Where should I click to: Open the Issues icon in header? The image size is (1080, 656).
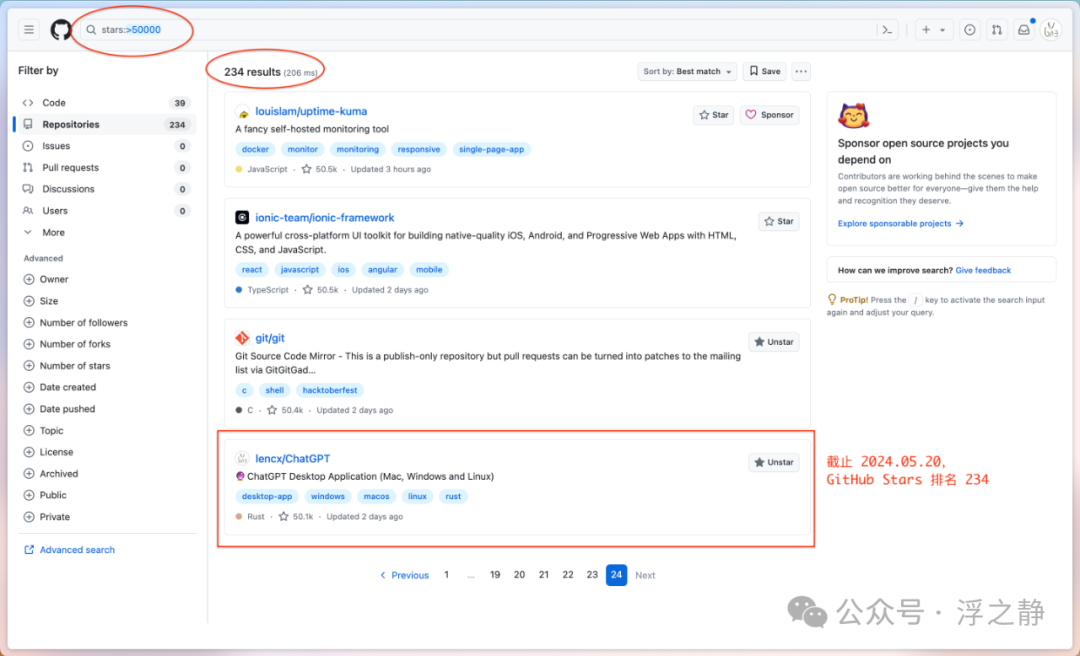click(x=970, y=30)
